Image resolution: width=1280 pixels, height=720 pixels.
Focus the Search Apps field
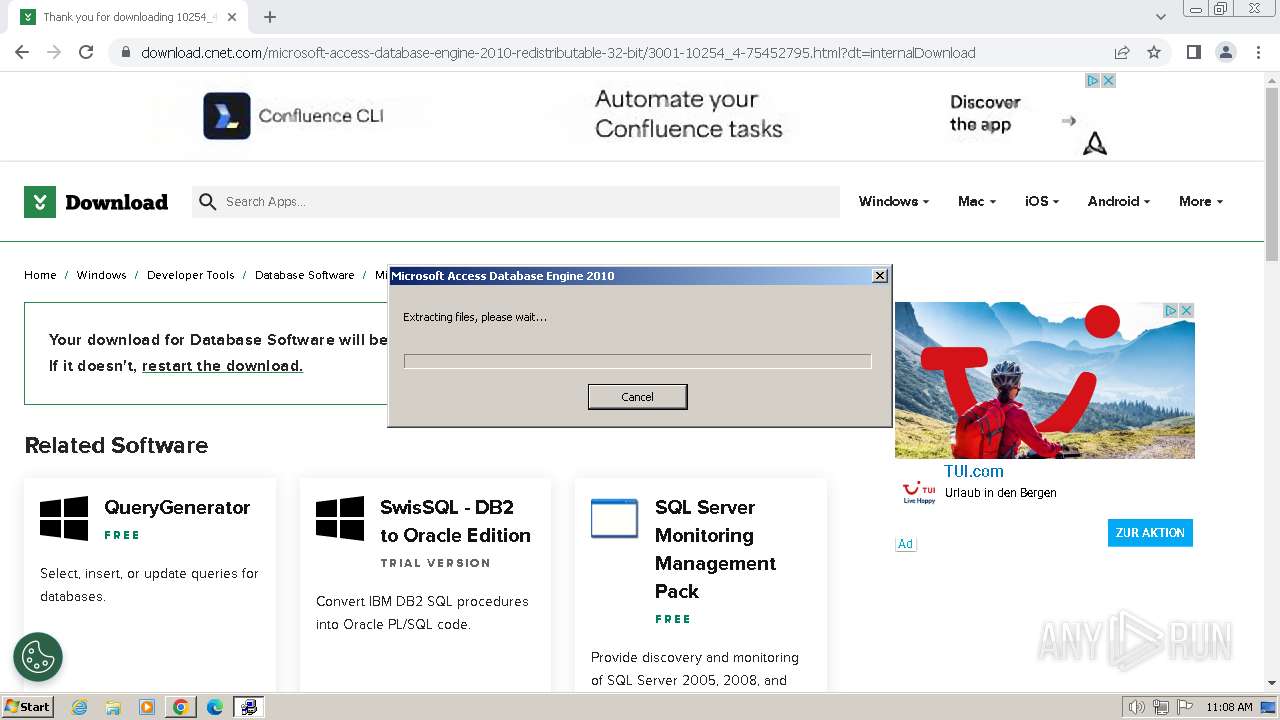[x=516, y=202]
